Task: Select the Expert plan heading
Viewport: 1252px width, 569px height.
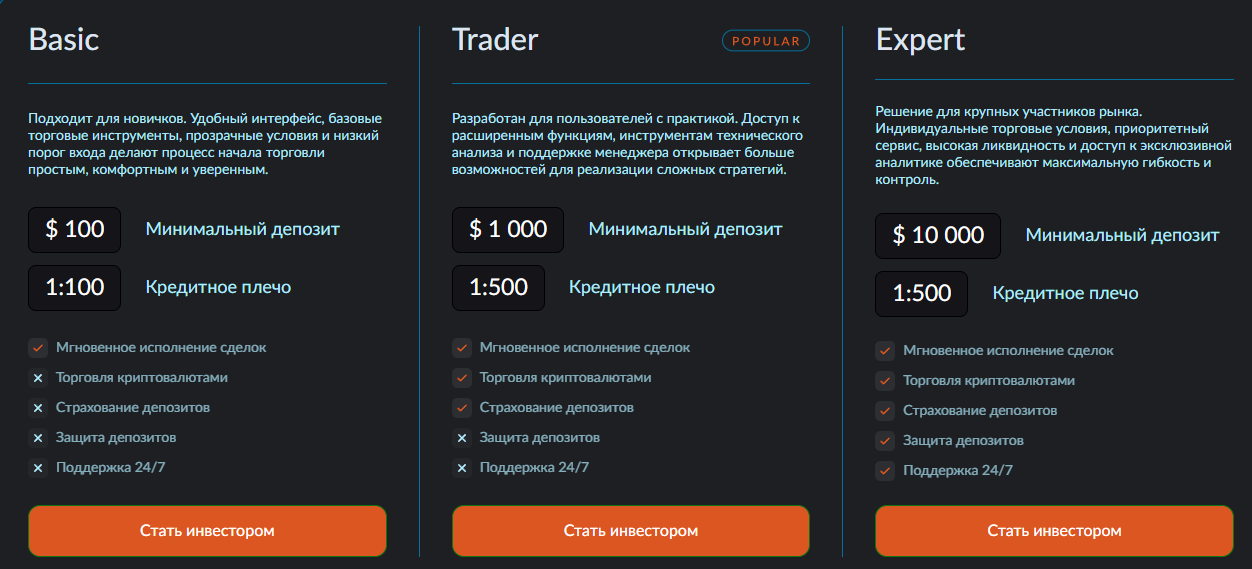Action: click(920, 39)
